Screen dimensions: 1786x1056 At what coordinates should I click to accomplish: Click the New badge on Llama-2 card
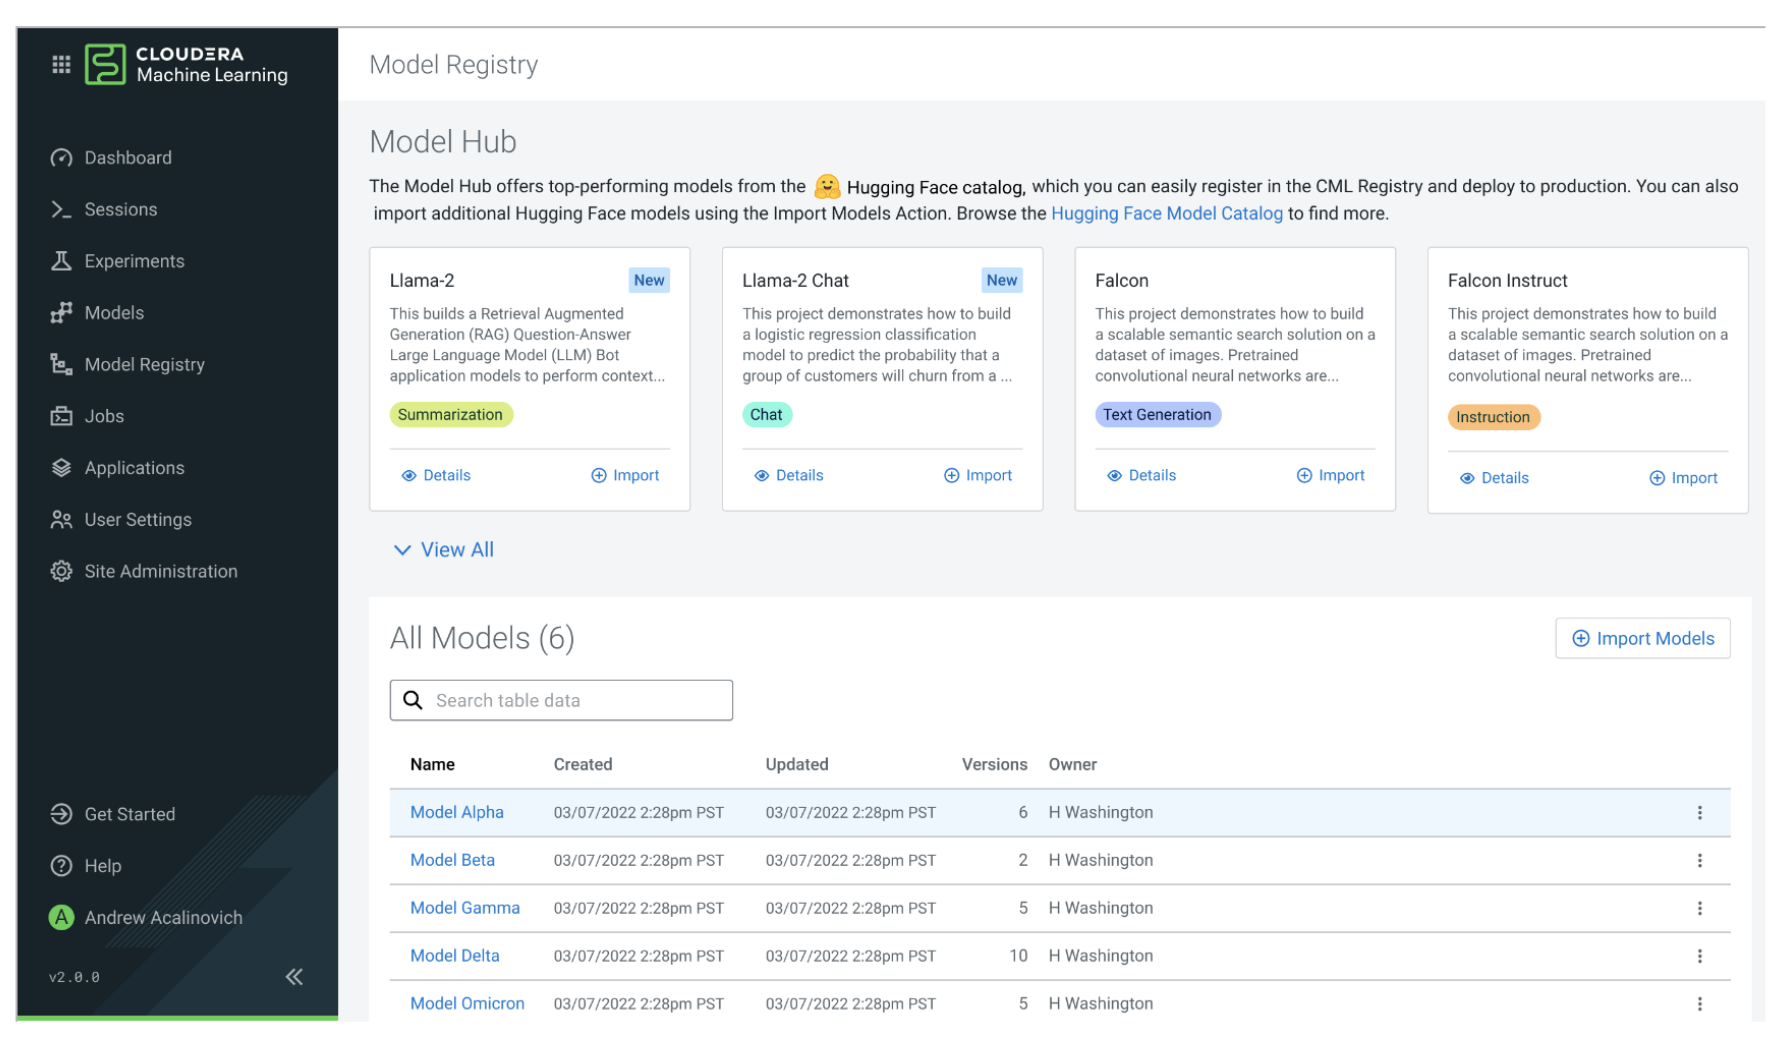pos(649,281)
